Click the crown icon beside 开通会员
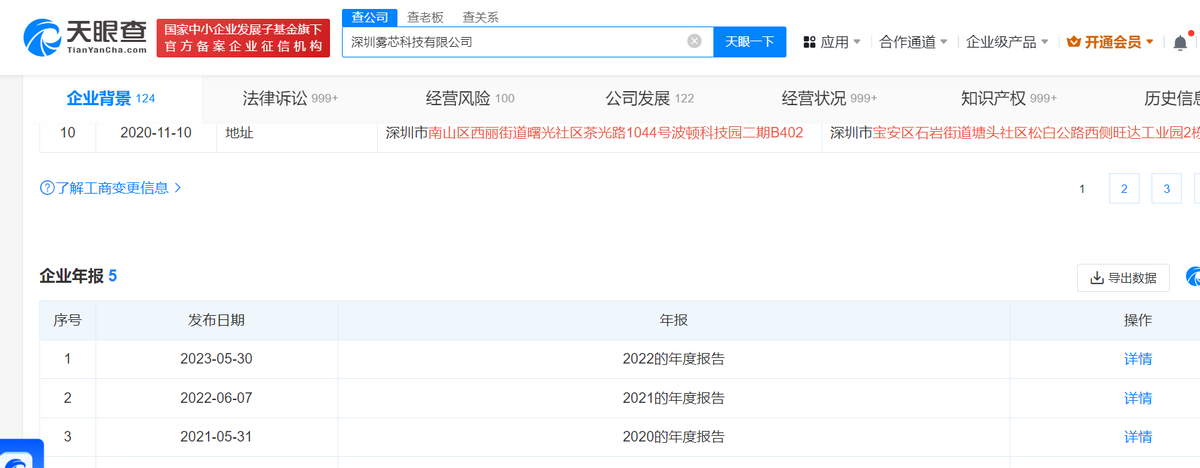The height and width of the screenshot is (468, 1200). coord(1074,42)
